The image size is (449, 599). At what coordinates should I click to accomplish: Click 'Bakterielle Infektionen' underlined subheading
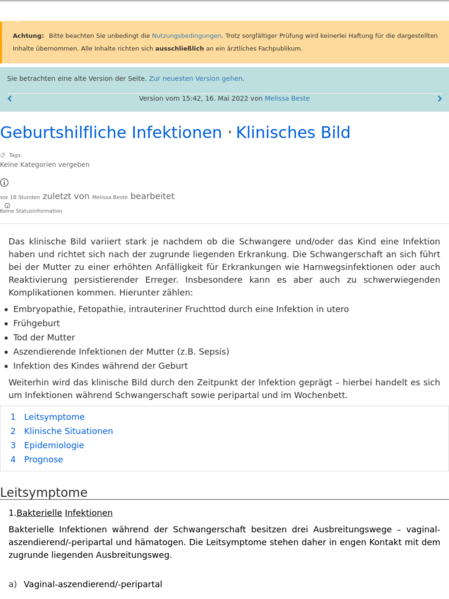(x=65, y=513)
